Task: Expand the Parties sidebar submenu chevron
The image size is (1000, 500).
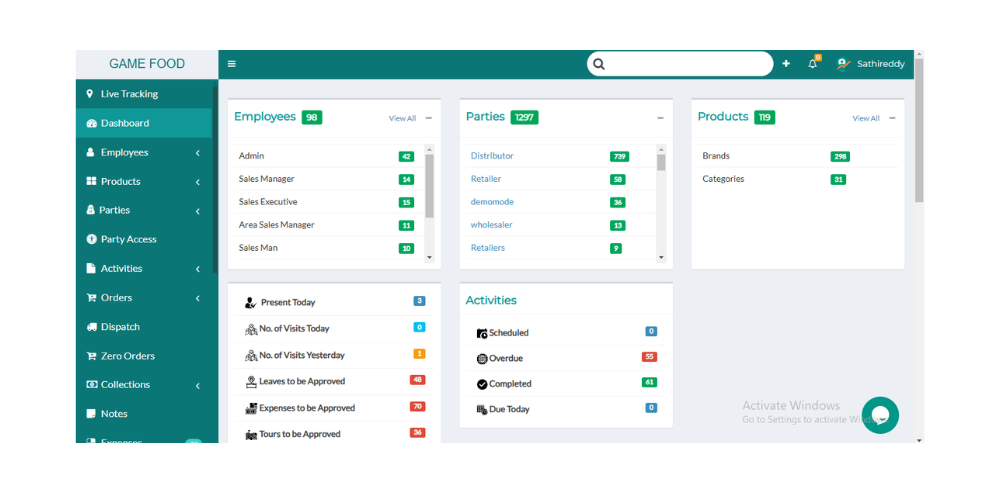Action: pos(198,211)
